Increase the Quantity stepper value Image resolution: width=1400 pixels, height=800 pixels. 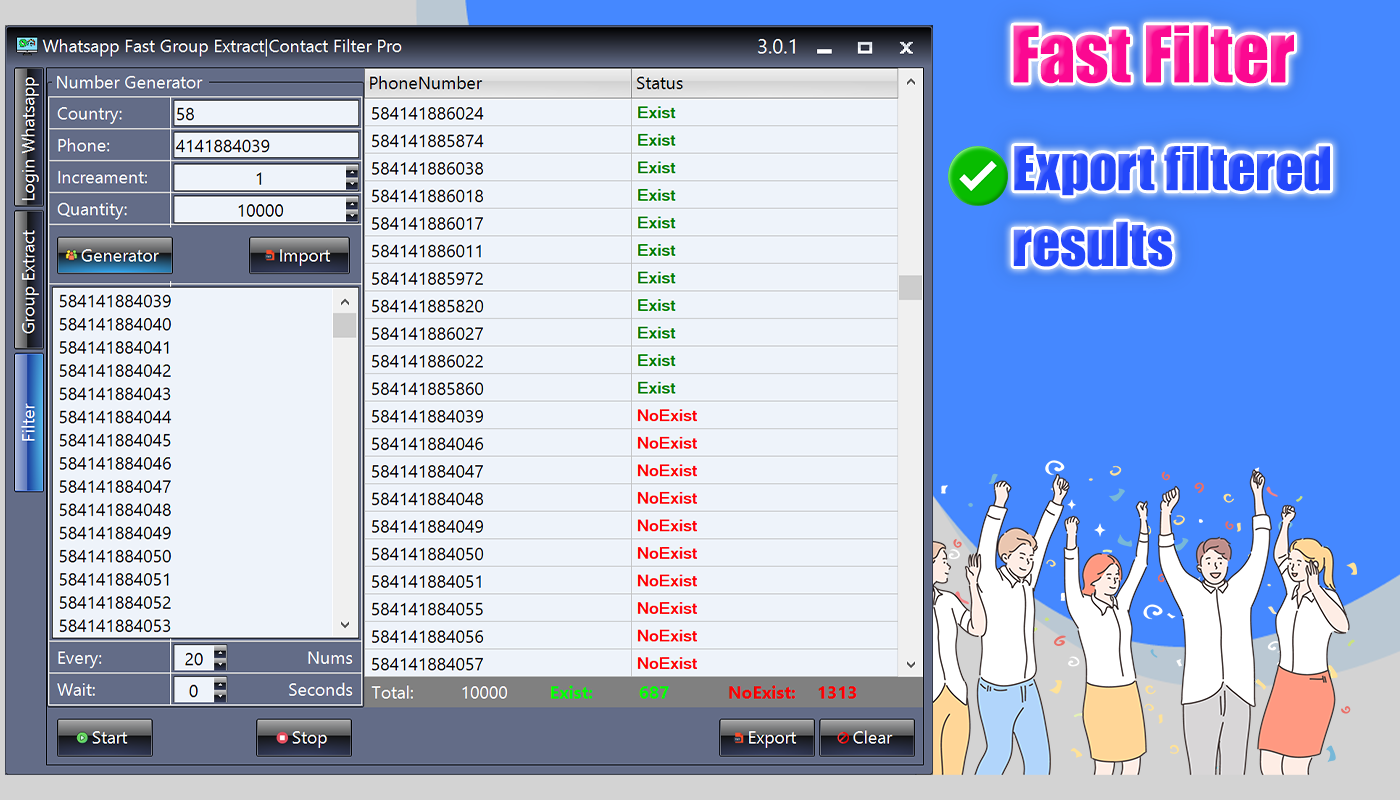[352, 204]
